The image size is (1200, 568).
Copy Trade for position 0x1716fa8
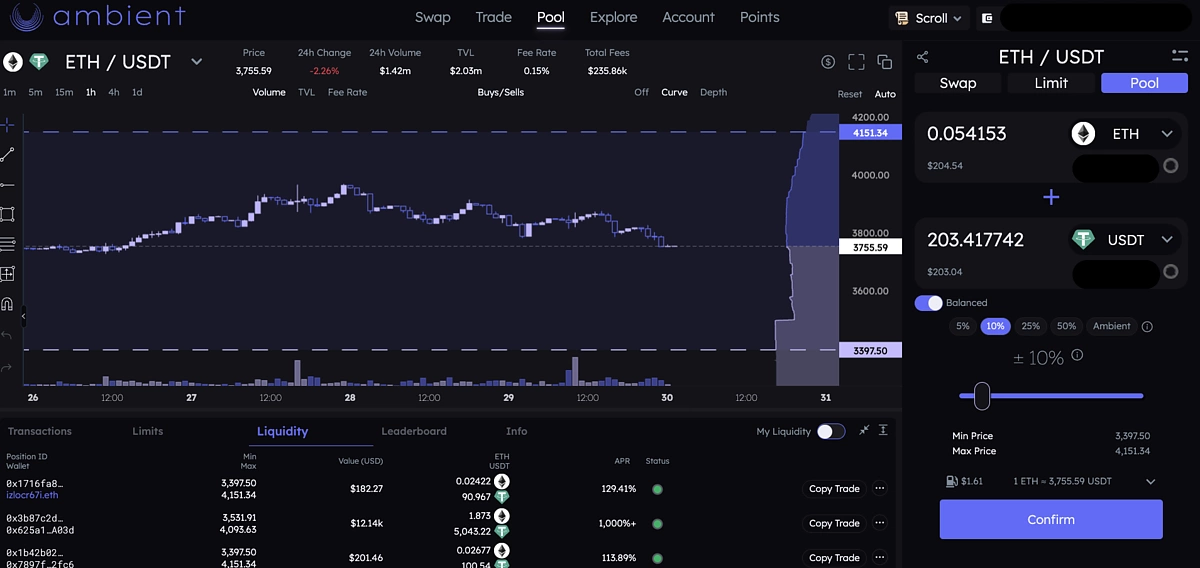pyautogui.click(x=834, y=489)
